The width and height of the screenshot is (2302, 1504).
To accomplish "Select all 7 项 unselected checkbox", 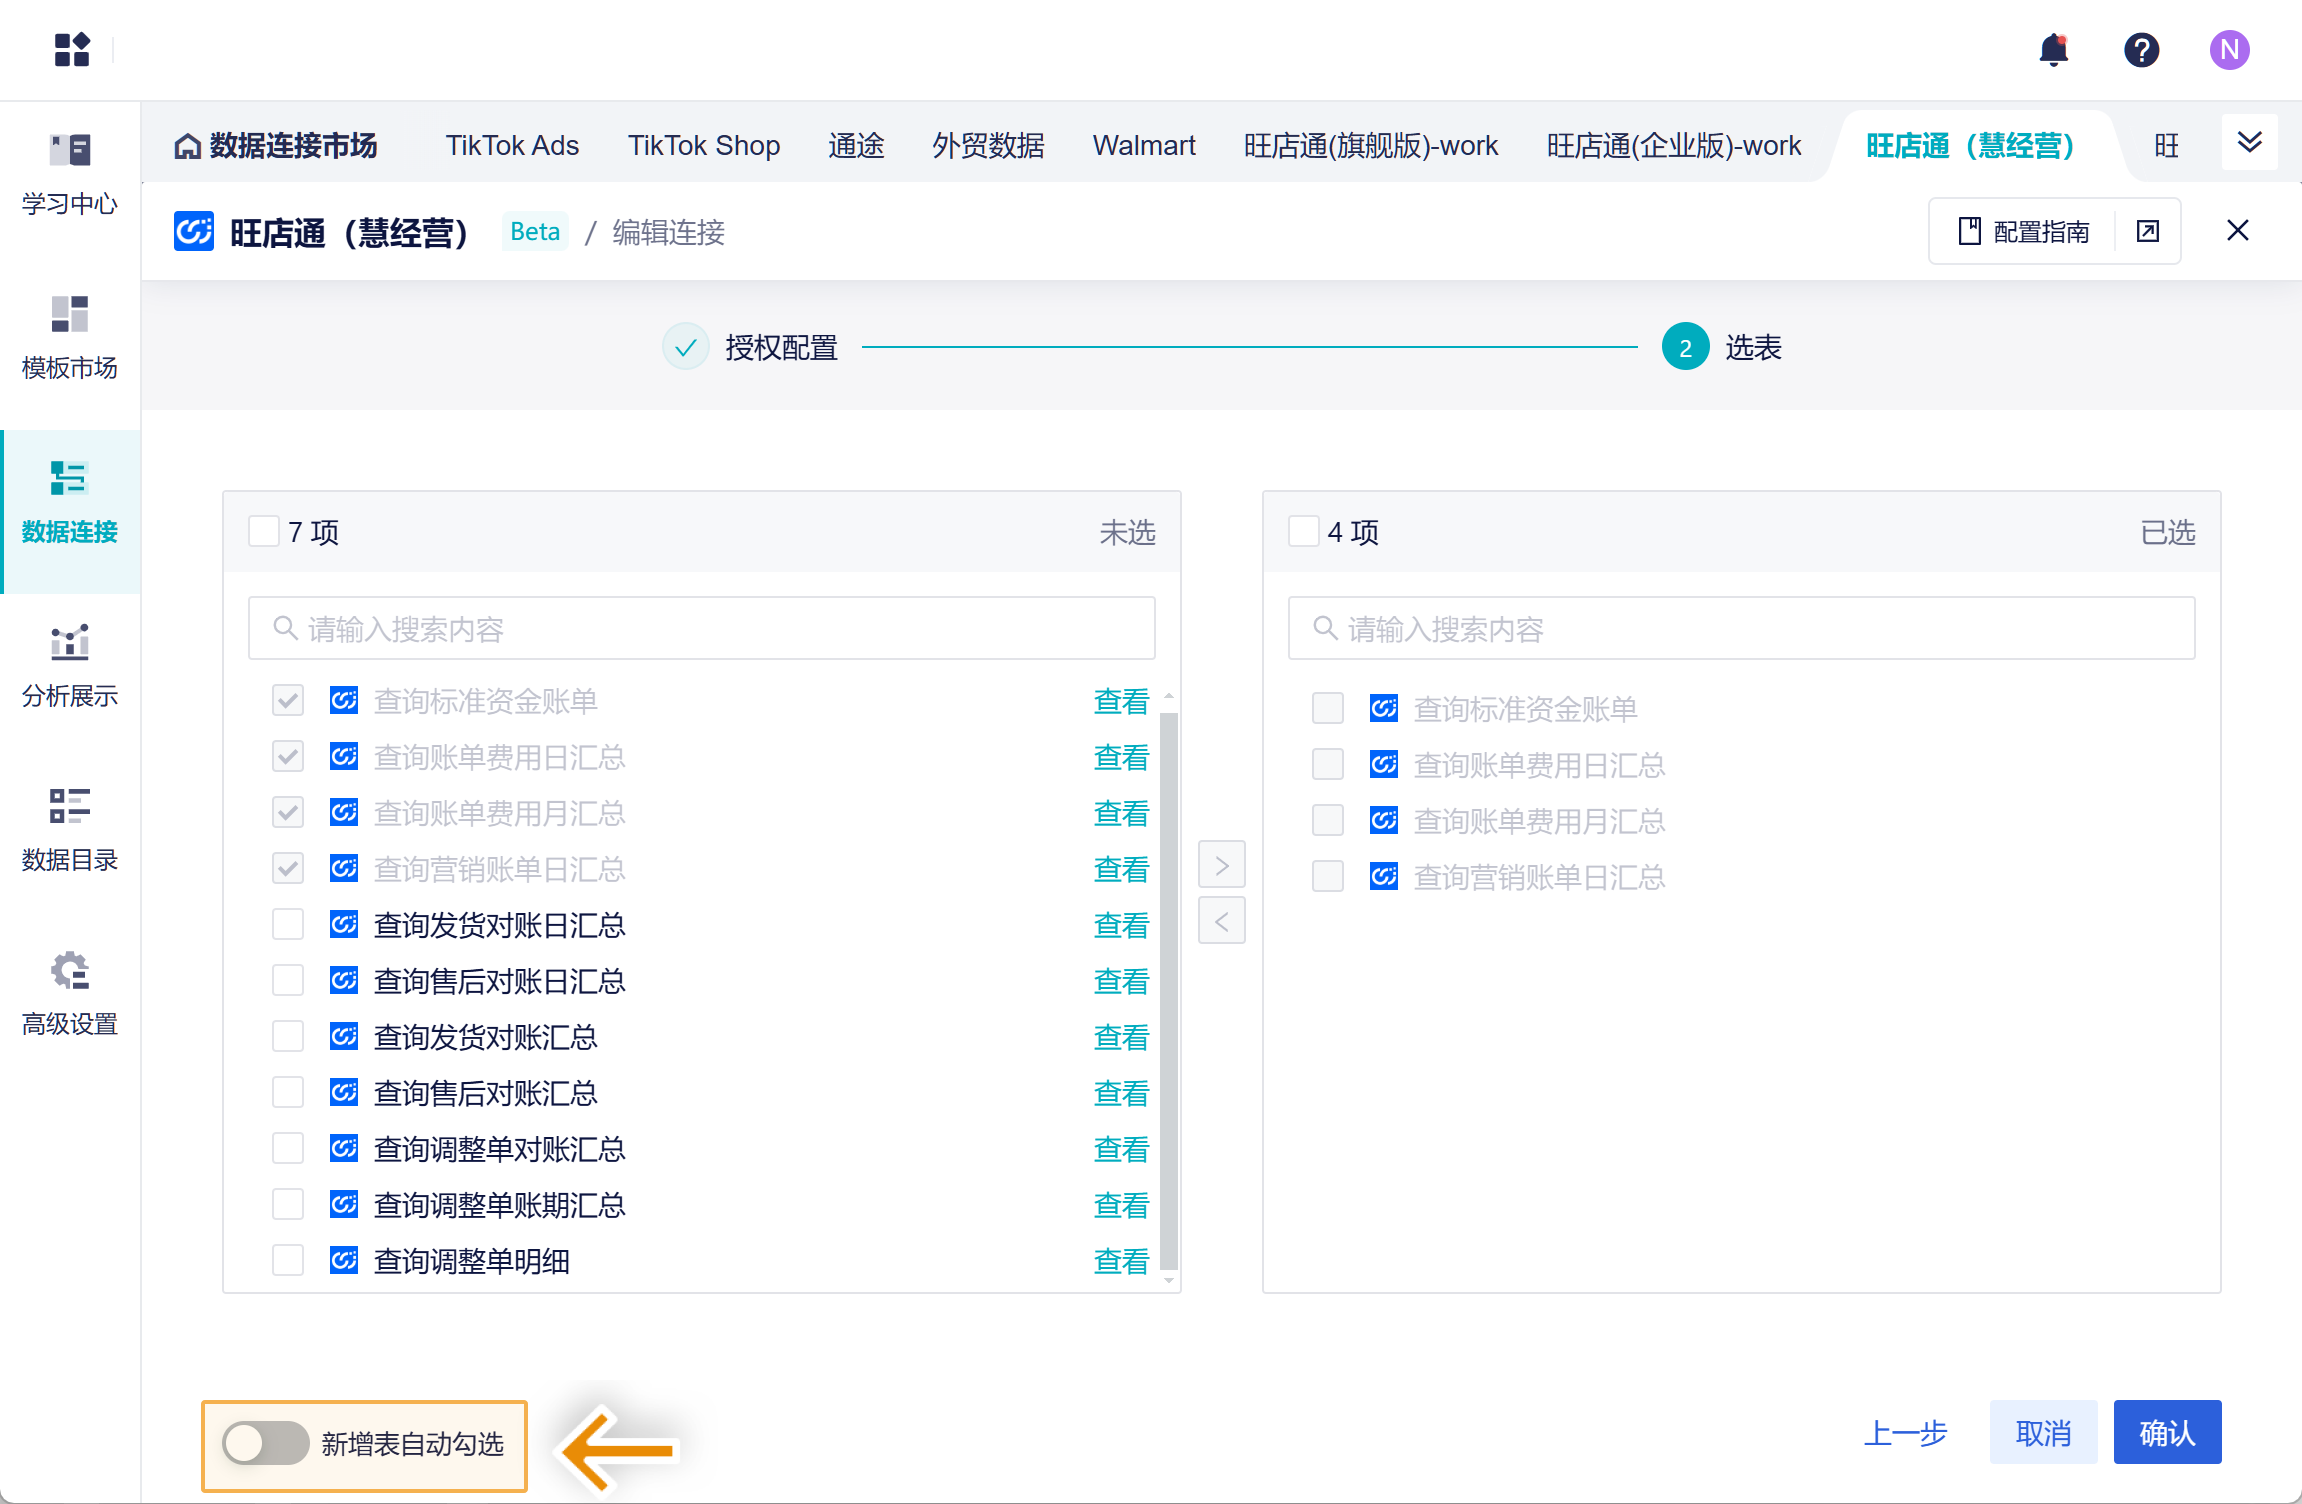I will click(264, 531).
